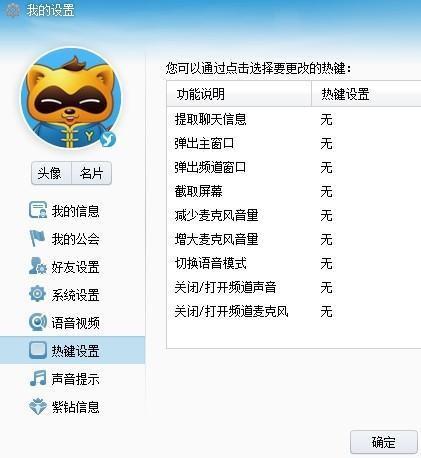Switch to the 头像 tab
The image size is (421, 458).
tap(51, 173)
